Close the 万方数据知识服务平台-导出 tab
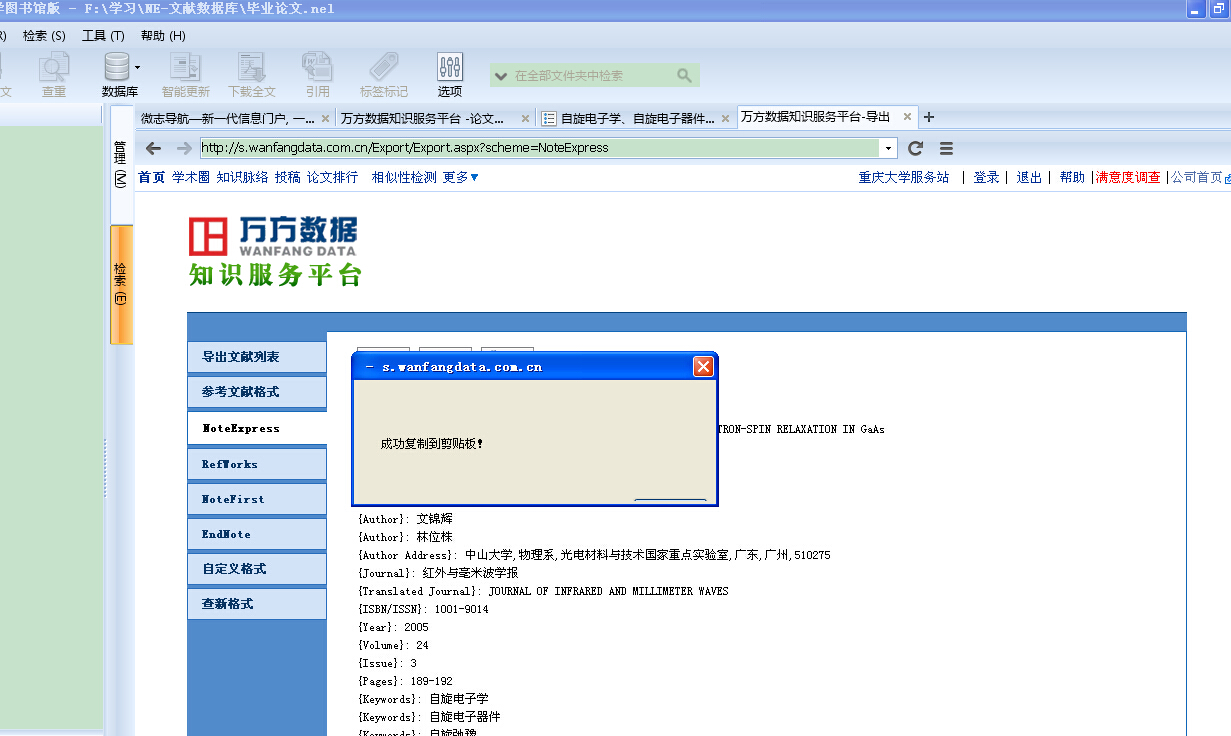Image resolution: width=1231 pixels, height=736 pixels. coord(907,117)
